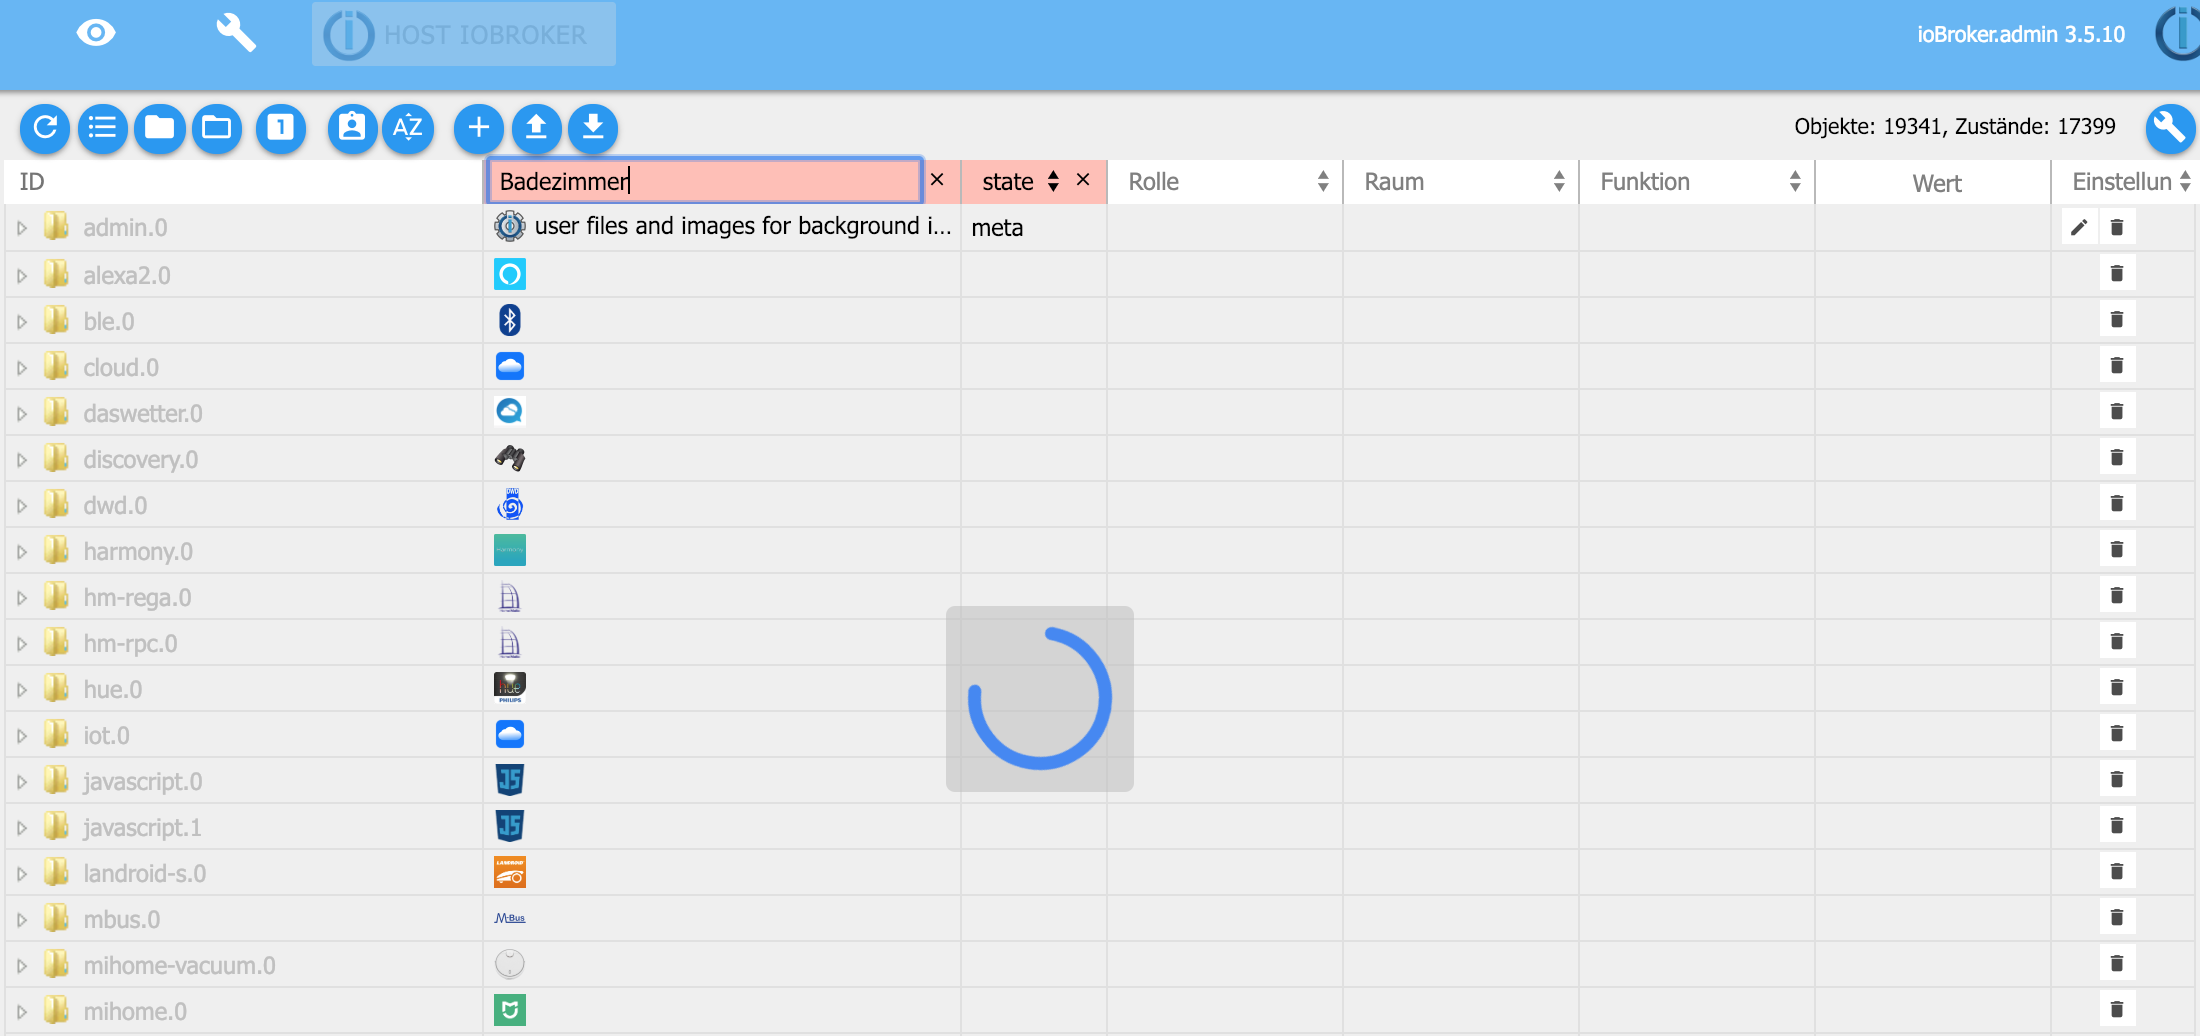The height and width of the screenshot is (1036, 2200).
Task: Select the hm-rpc.0 row label
Action: [x=130, y=643]
